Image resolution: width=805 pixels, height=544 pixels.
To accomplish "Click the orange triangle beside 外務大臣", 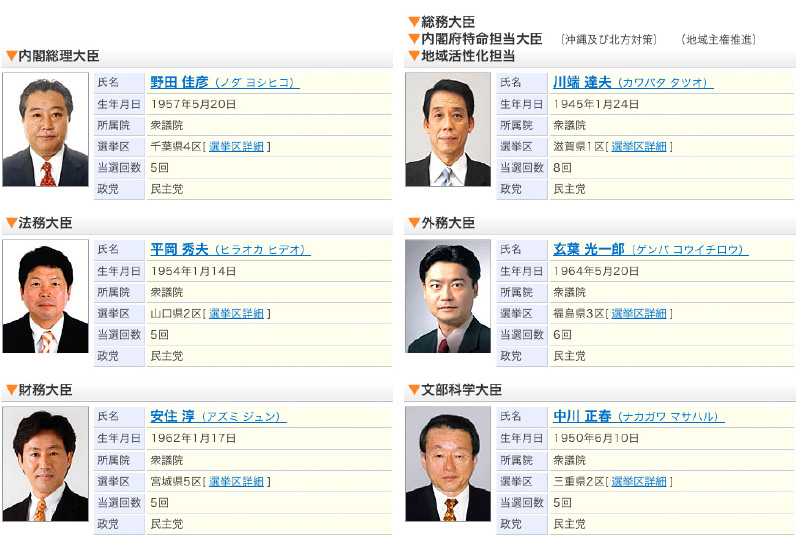I will tap(414, 223).
